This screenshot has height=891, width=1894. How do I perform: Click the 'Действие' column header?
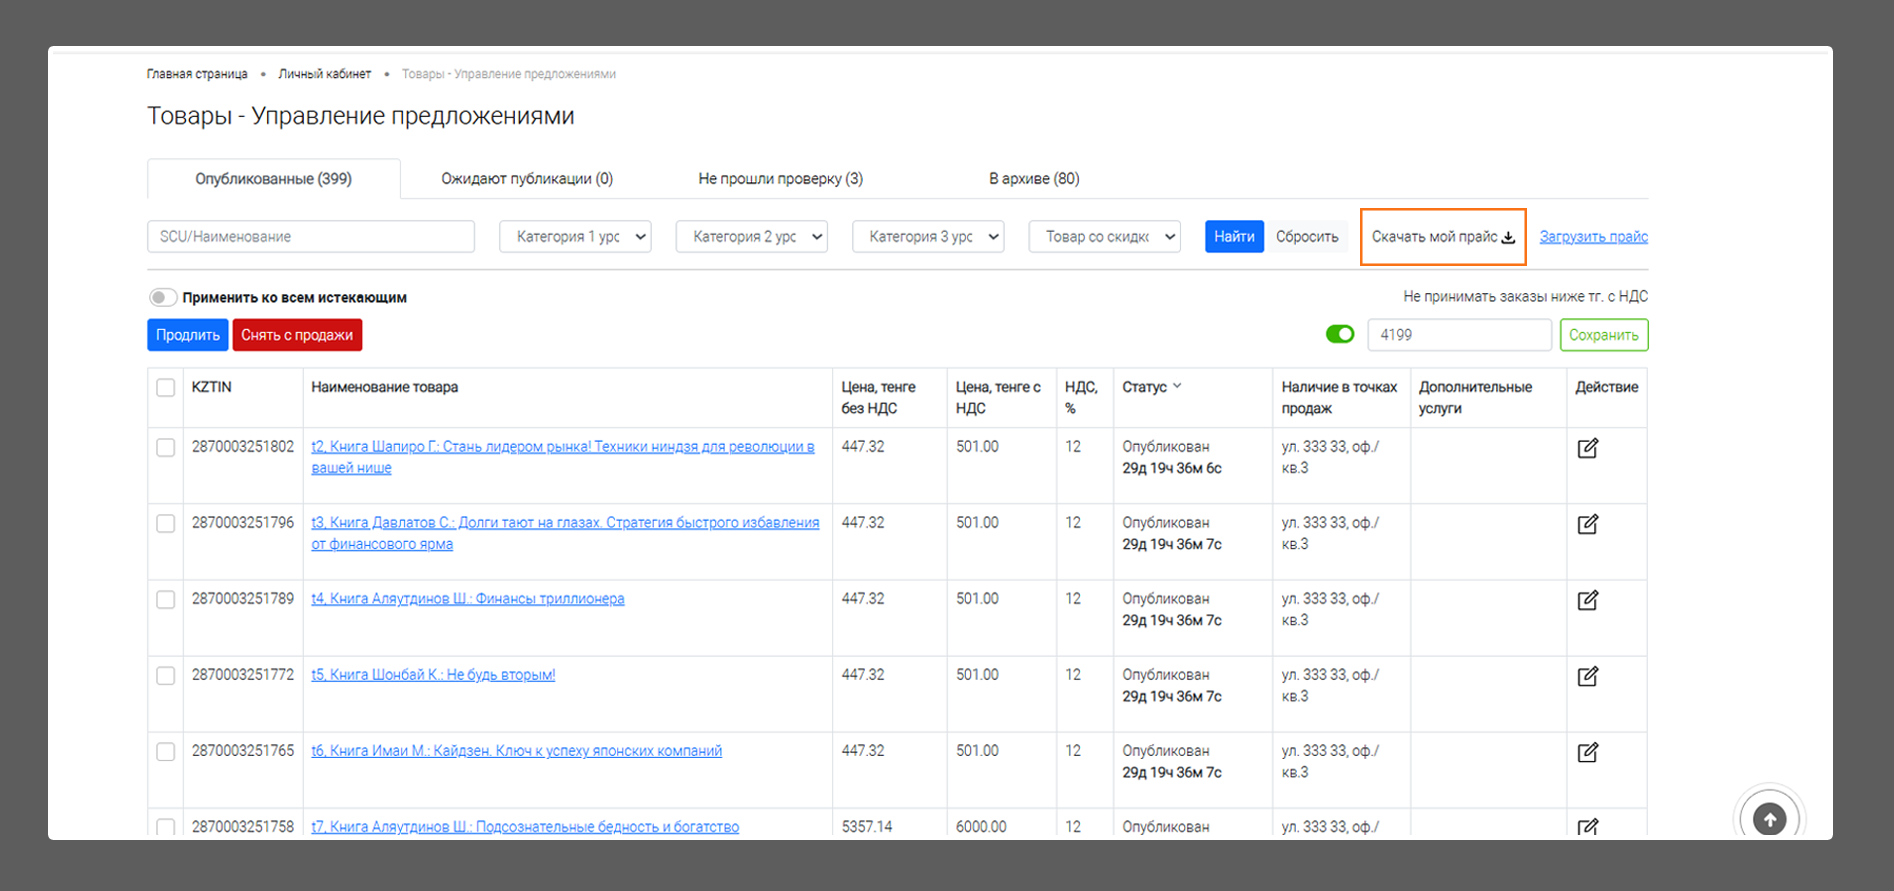(1606, 387)
